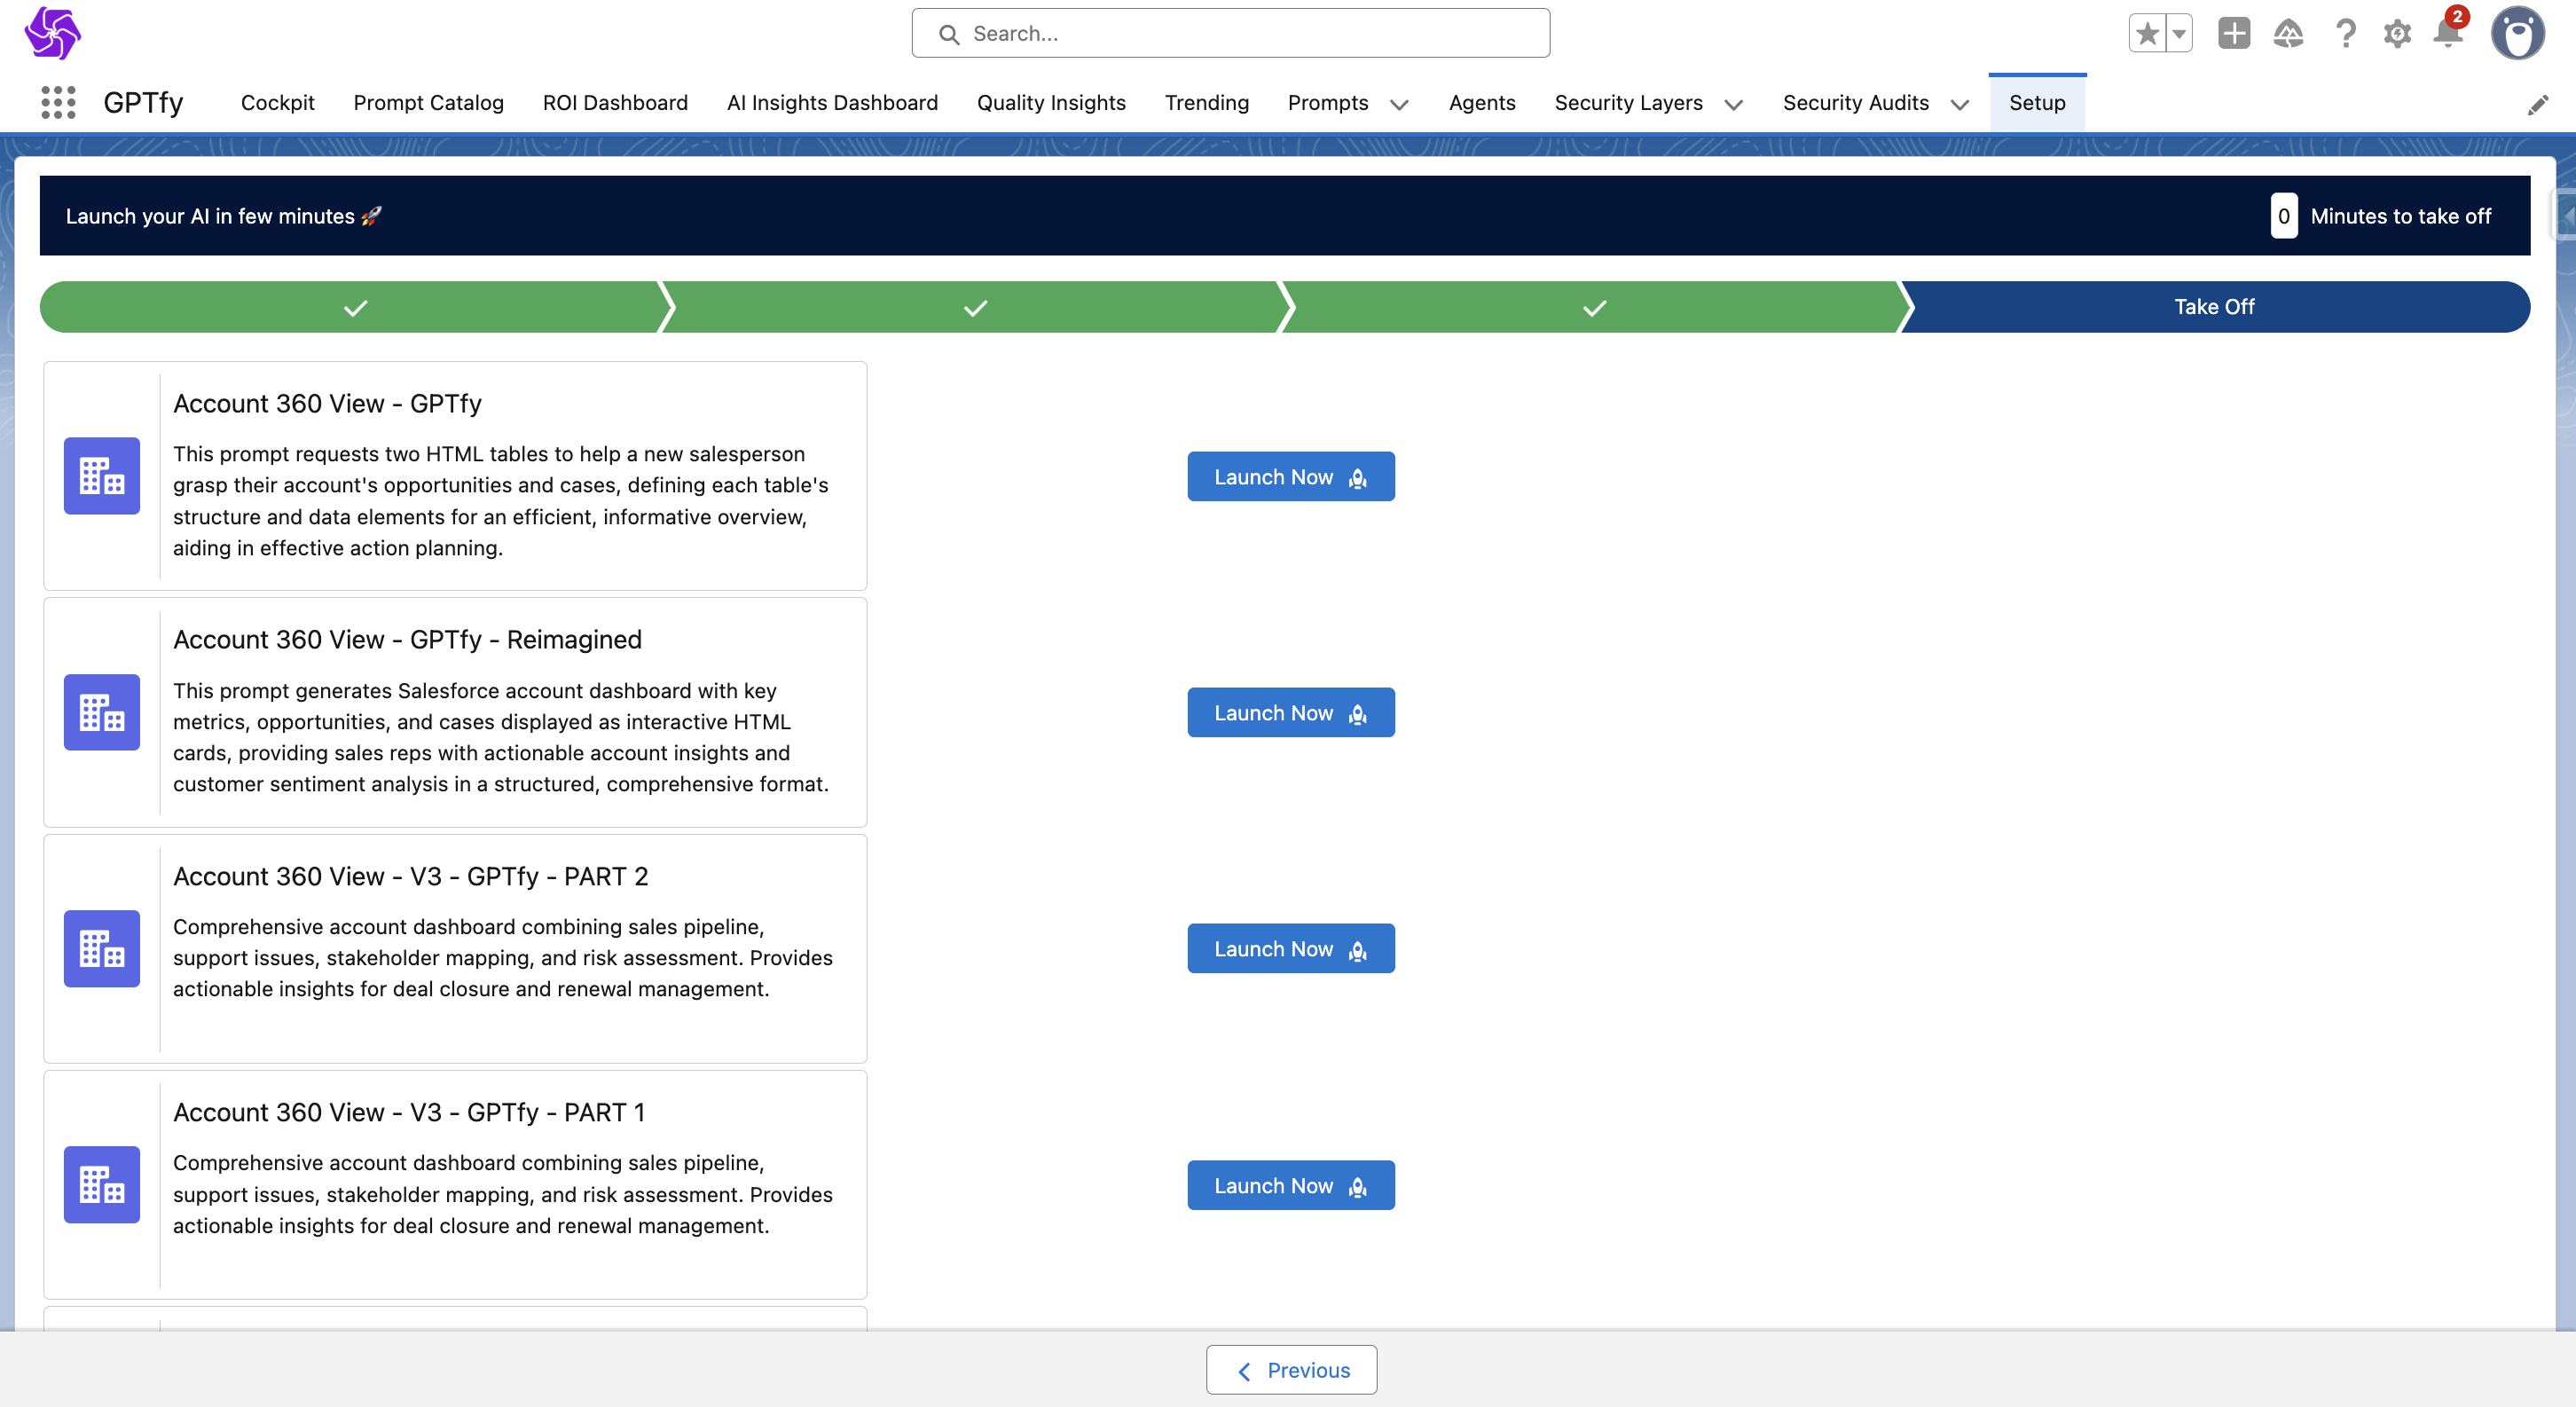Switch to the ROI Dashboard tab
Viewport: 2576px width, 1407px height.
[x=615, y=103]
